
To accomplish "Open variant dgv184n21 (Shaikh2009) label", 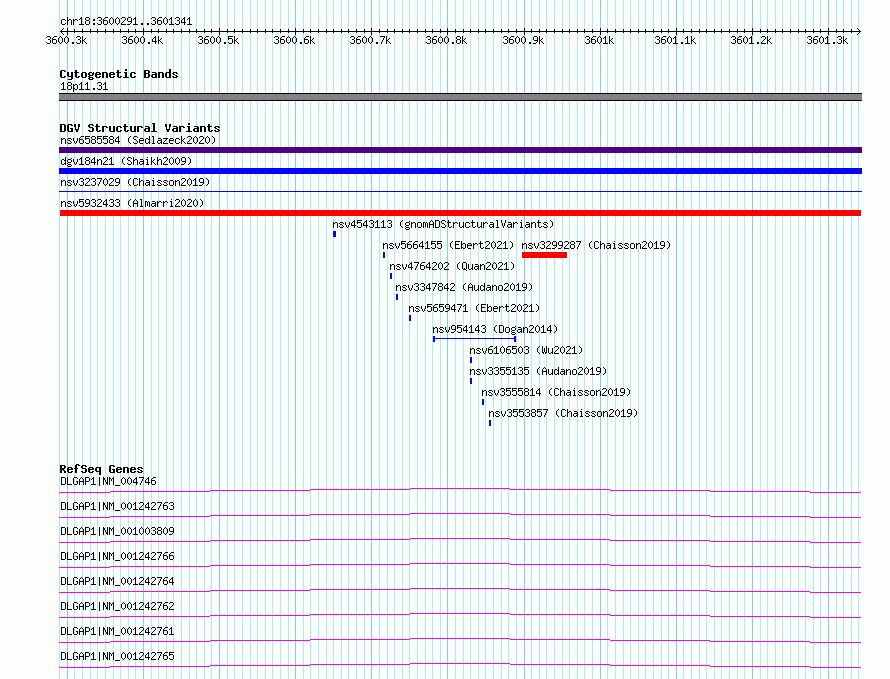I will pos(126,161).
